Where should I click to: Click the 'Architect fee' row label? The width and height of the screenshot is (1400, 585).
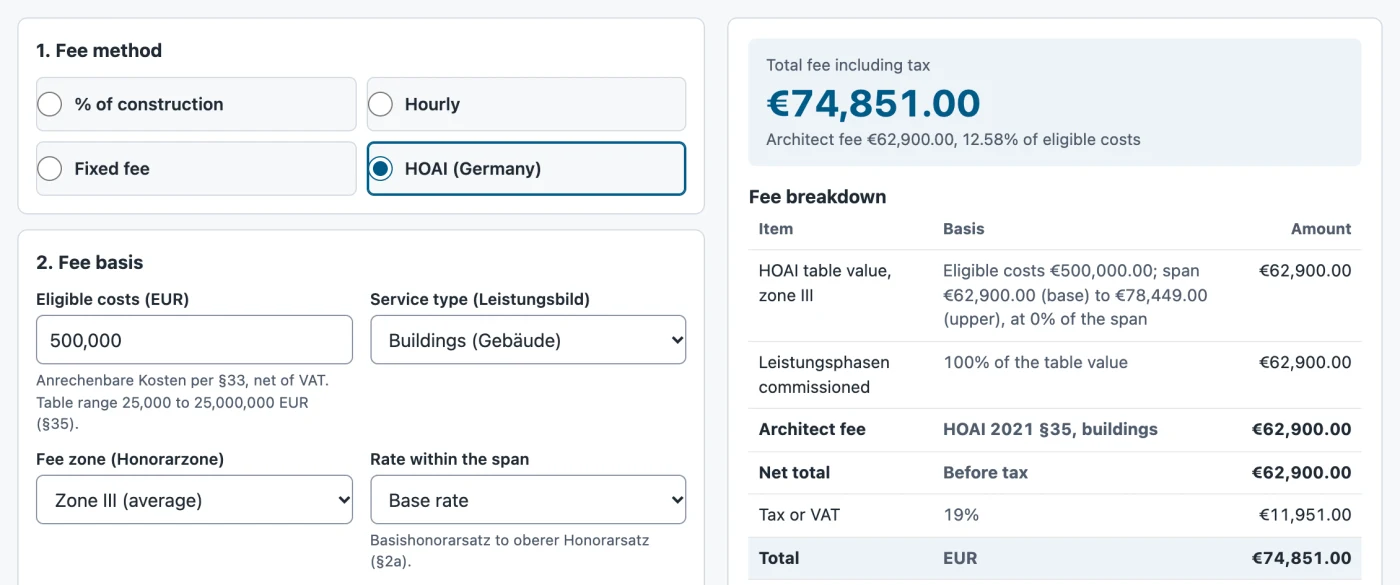tap(812, 429)
